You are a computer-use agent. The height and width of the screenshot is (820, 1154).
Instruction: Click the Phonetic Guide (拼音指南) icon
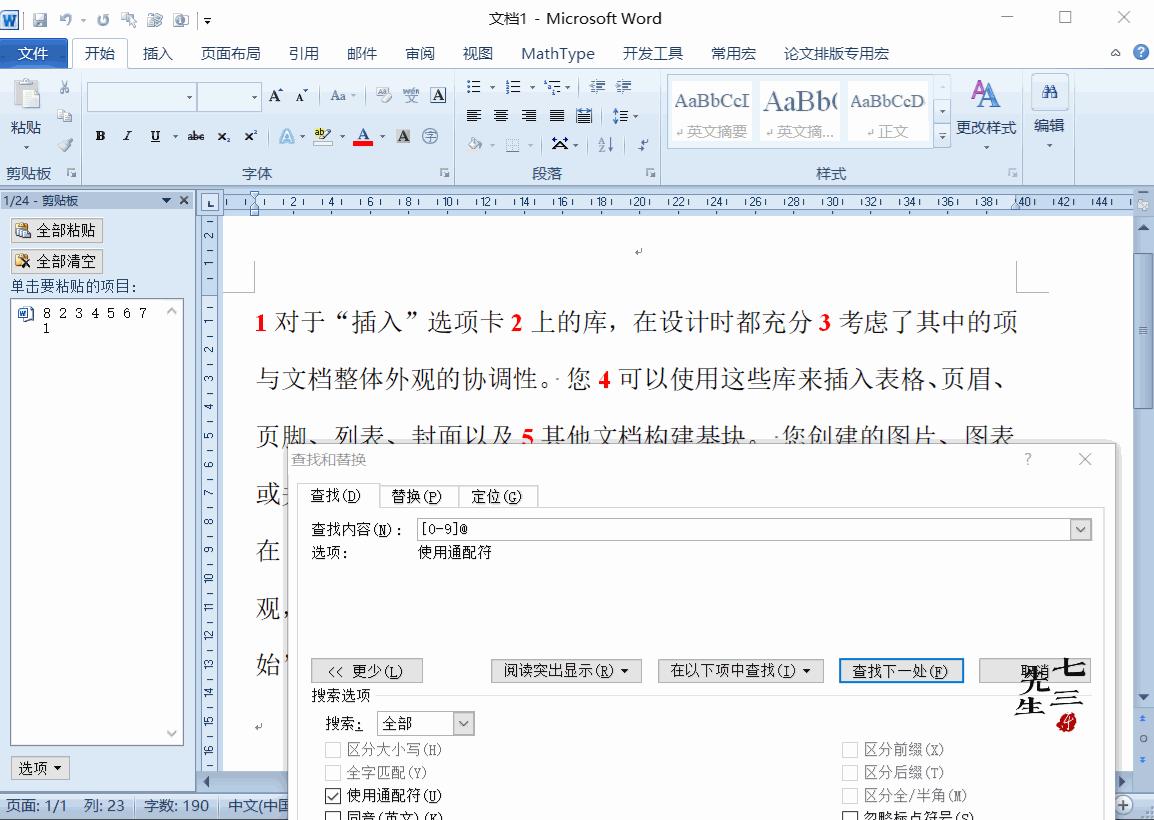(412, 96)
